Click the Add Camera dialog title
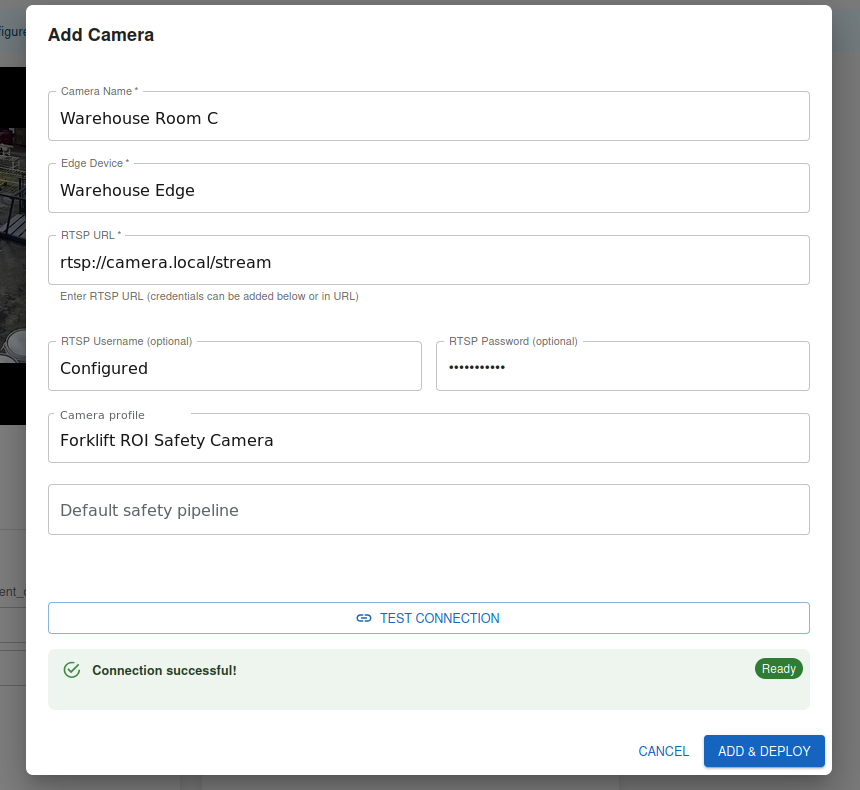 point(101,35)
